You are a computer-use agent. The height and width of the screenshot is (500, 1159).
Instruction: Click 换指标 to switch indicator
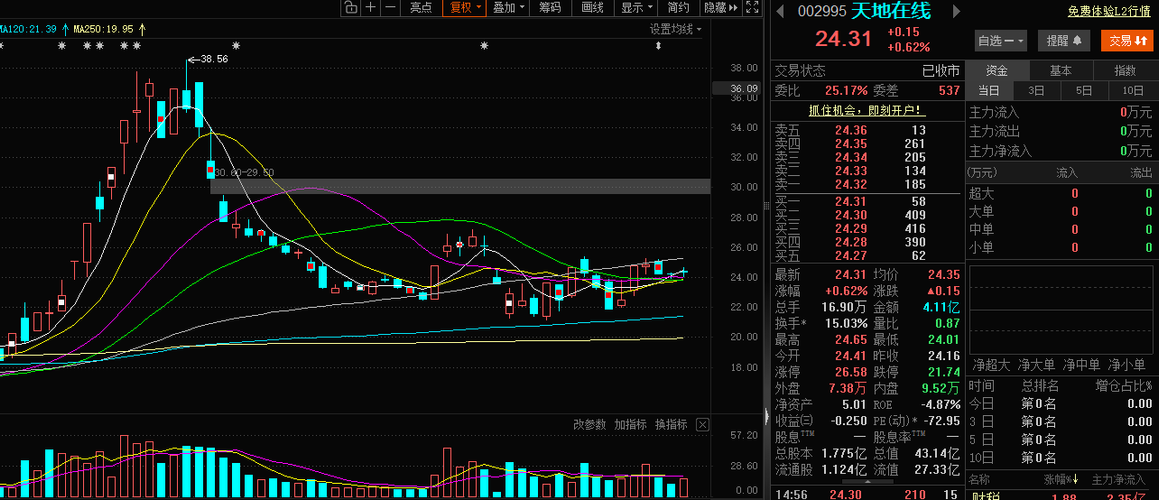(x=671, y=425)
